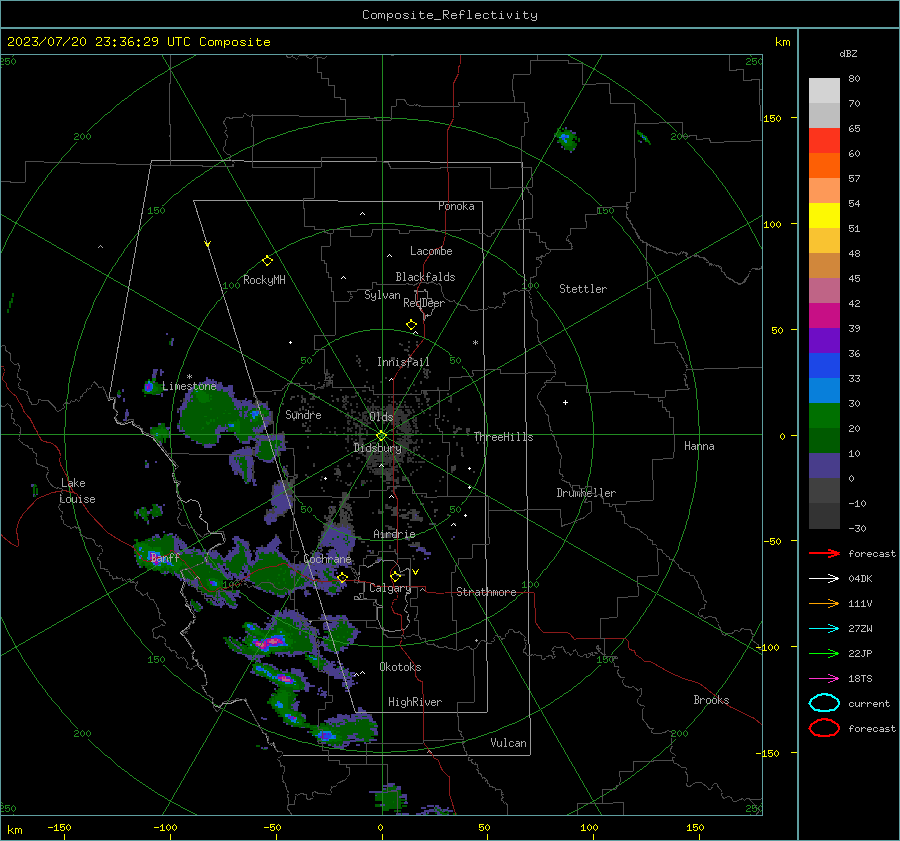Click the white 04DK arrow icon
Screen dimensions: 900x841
(x=824, y=579)
